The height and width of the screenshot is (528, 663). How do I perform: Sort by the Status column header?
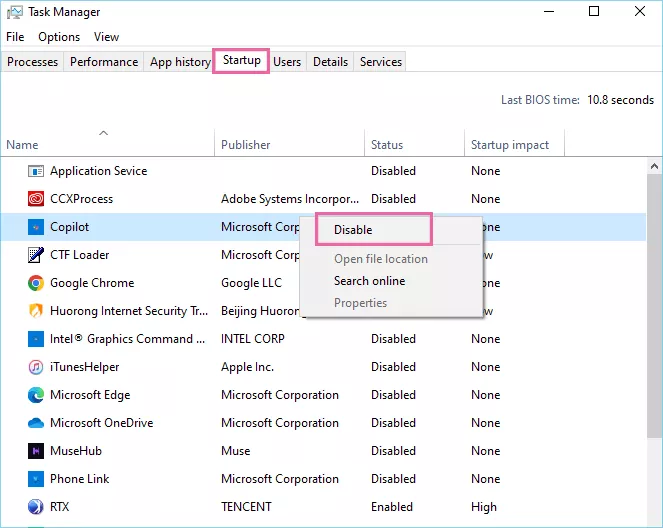tap(414, 145)
